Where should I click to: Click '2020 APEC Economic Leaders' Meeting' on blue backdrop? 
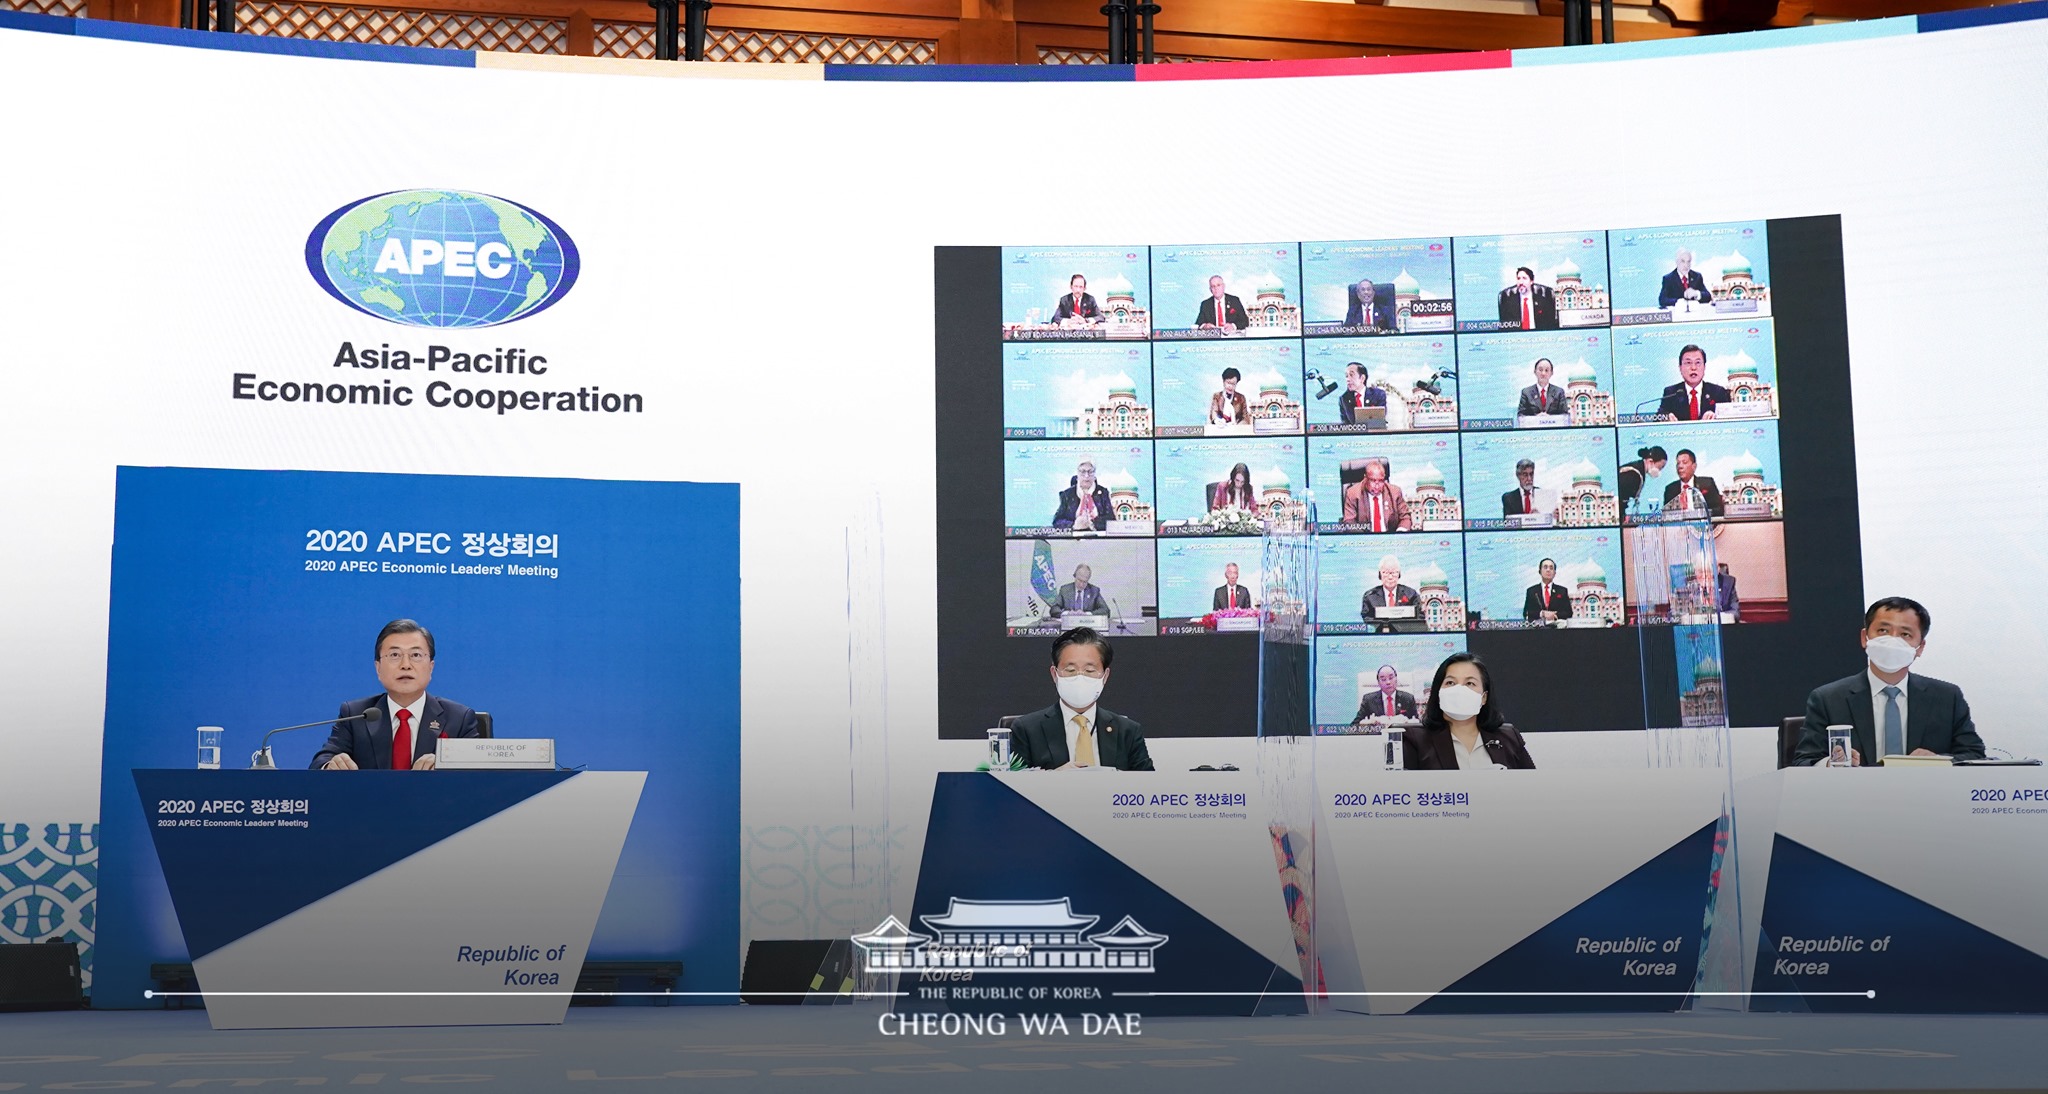431,568
